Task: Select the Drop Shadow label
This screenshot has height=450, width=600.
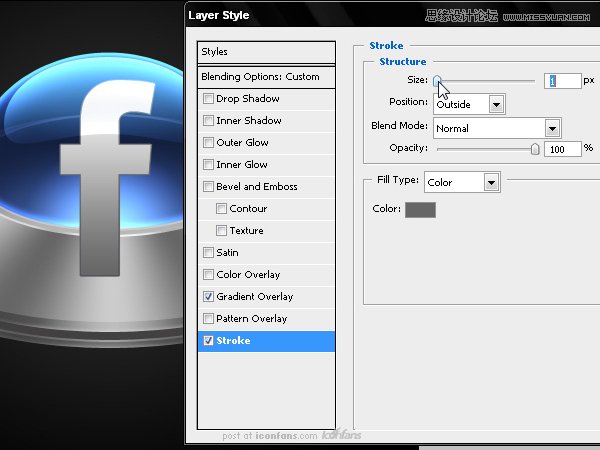Action: [248, 99]
